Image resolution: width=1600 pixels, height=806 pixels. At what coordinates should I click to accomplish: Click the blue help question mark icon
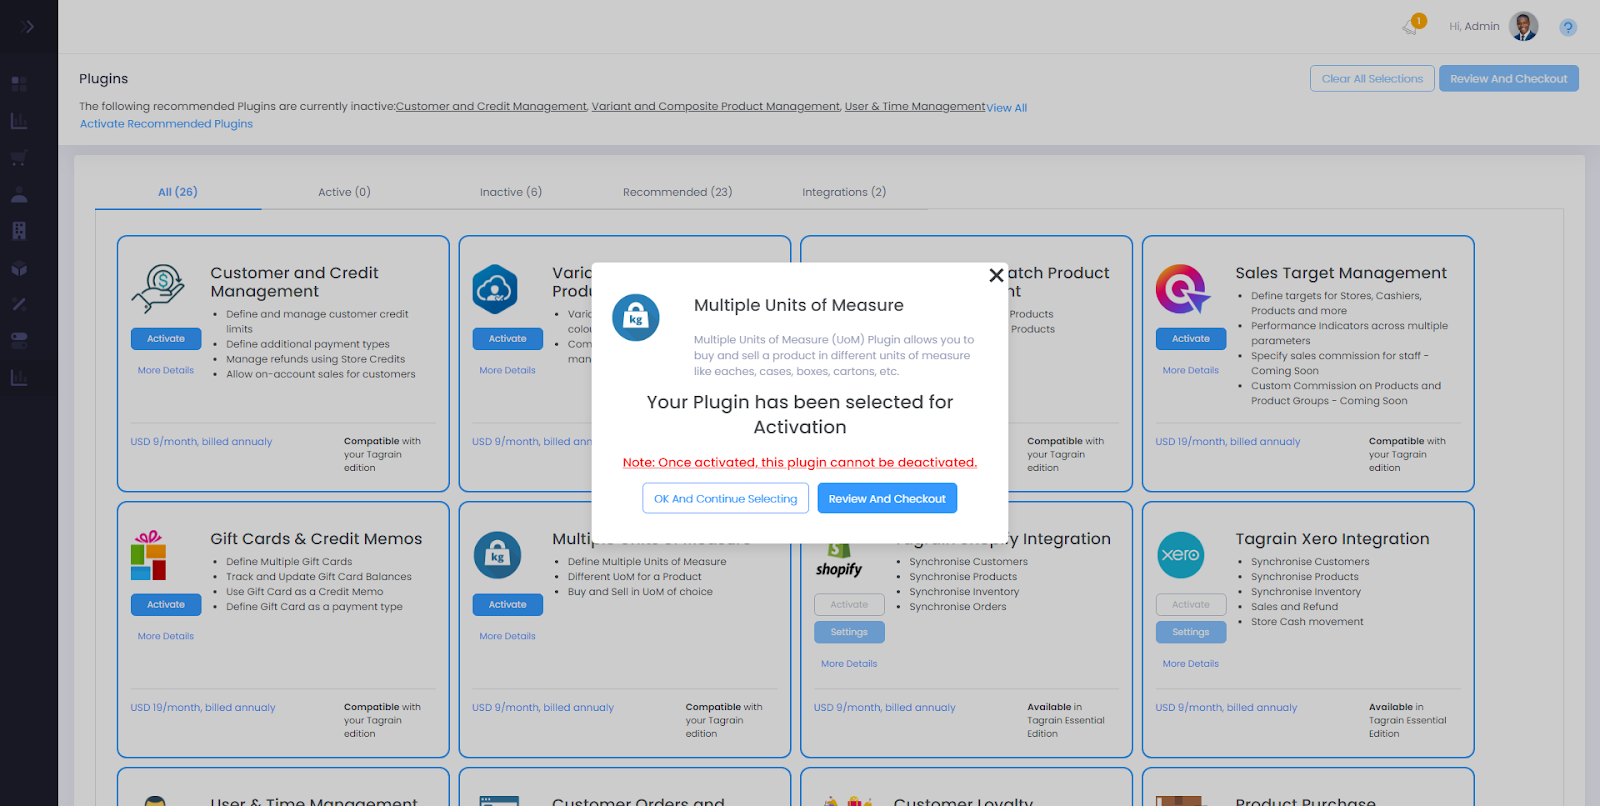coord(1567,28)
